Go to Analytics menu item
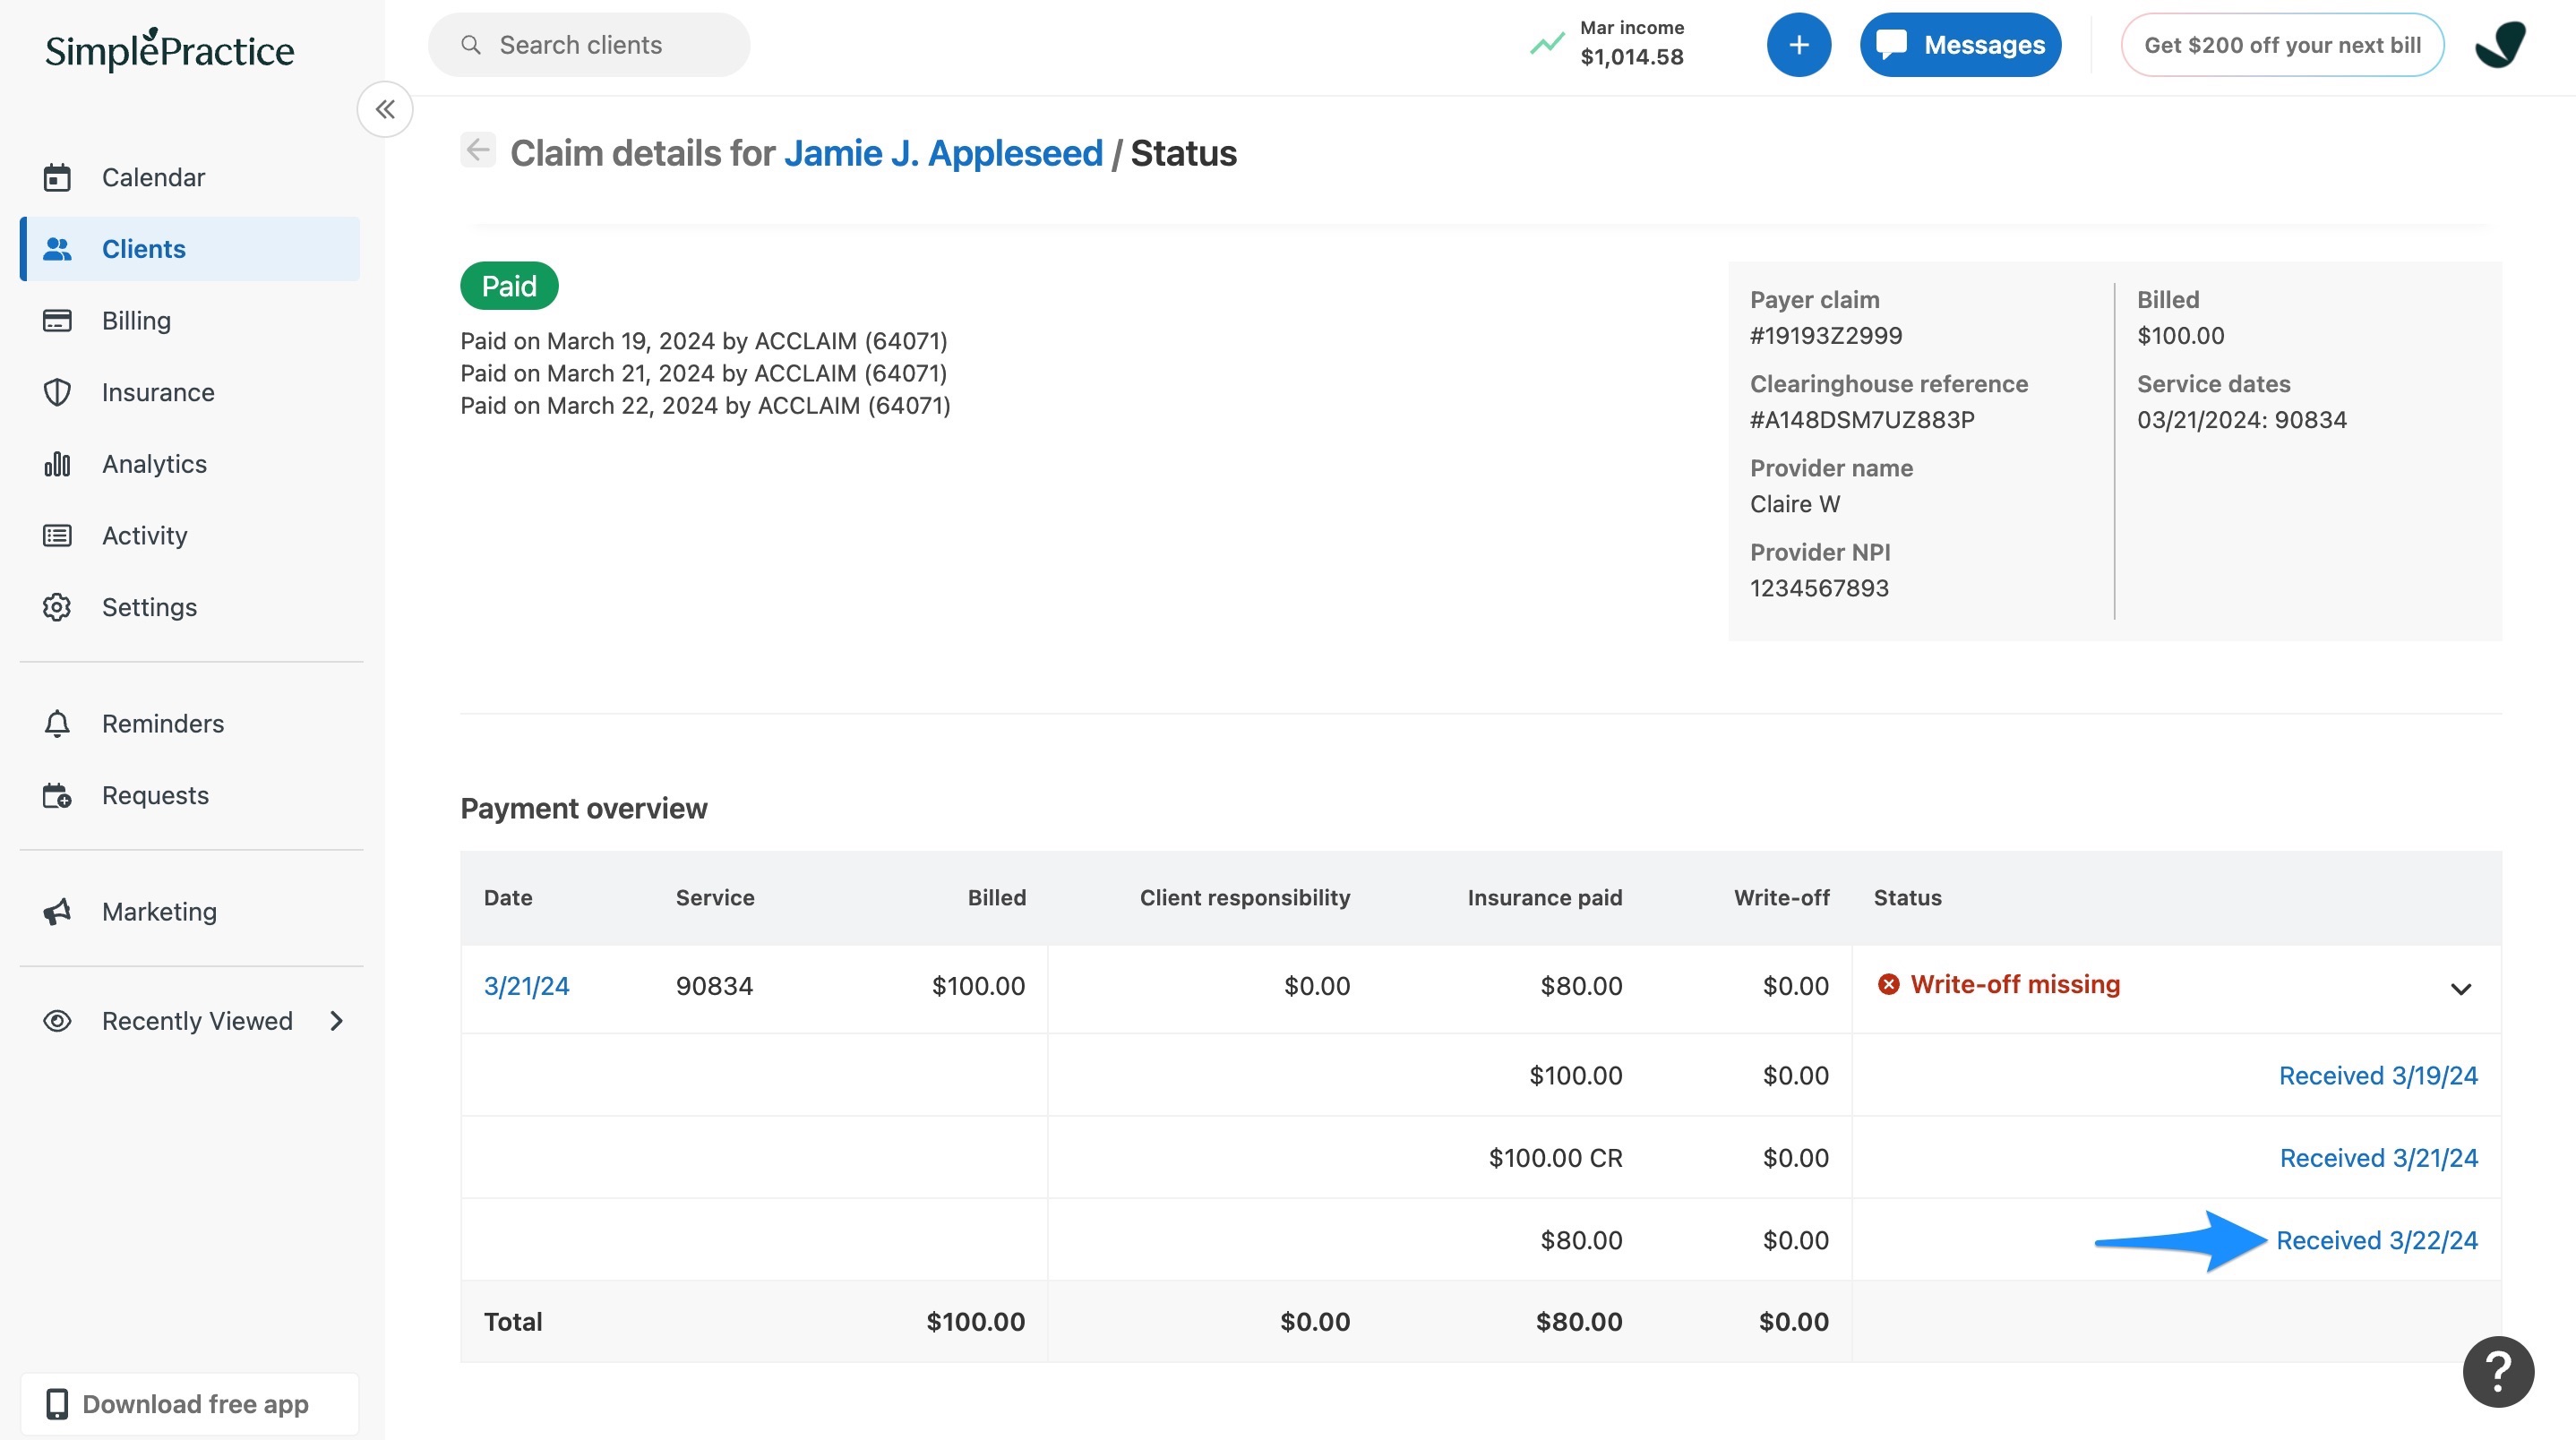The image size is (2576, 1440). coord(190,464)
